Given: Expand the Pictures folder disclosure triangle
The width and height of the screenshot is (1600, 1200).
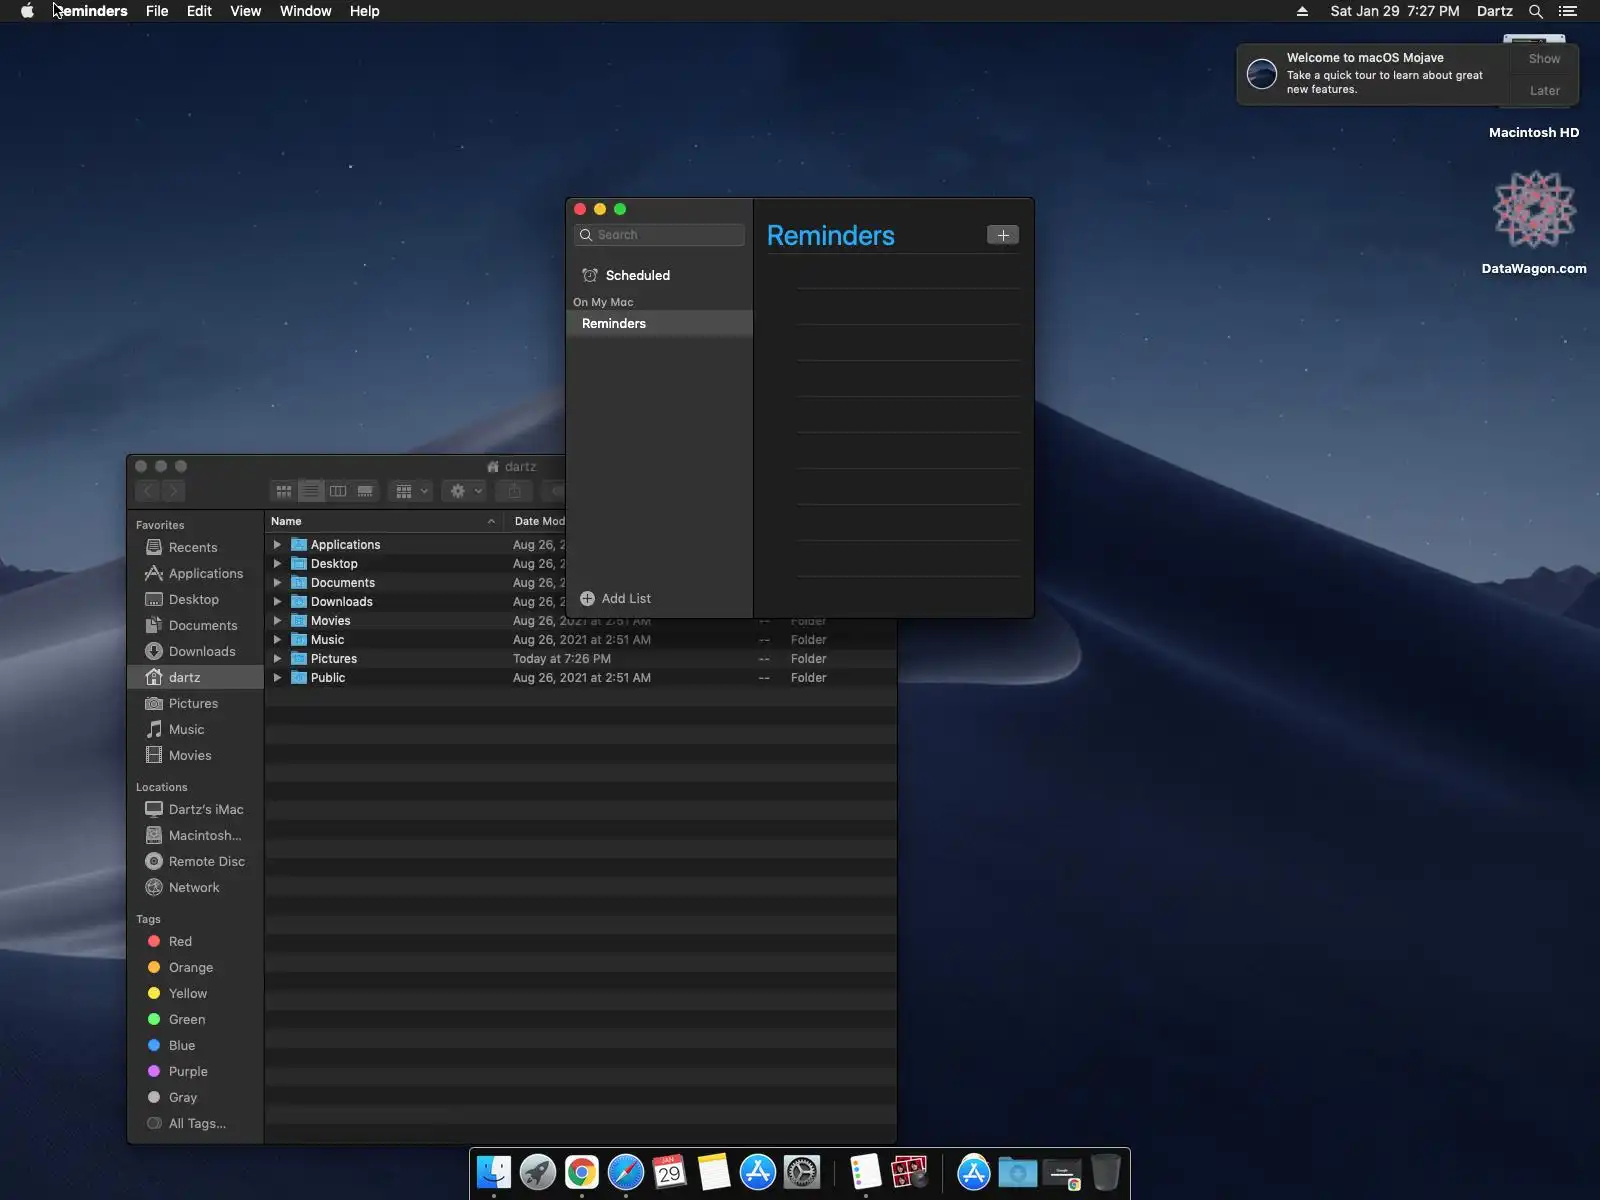Looking at the screenshot, I should [277, 659].
